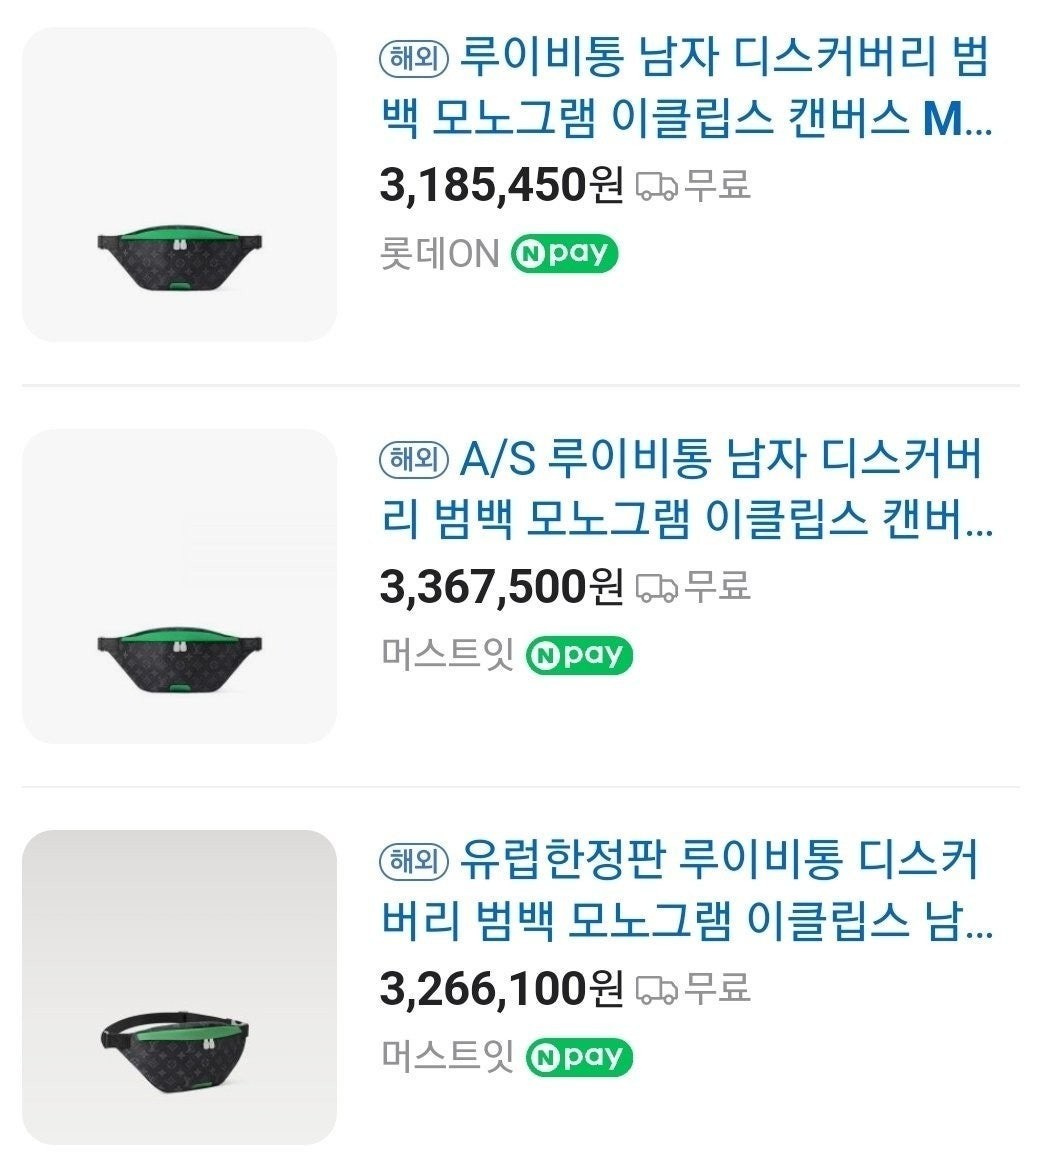
Task: Click the delivery truck icon beside 3,185,450원
Action: pyautogui.click(x=656, y=186)
